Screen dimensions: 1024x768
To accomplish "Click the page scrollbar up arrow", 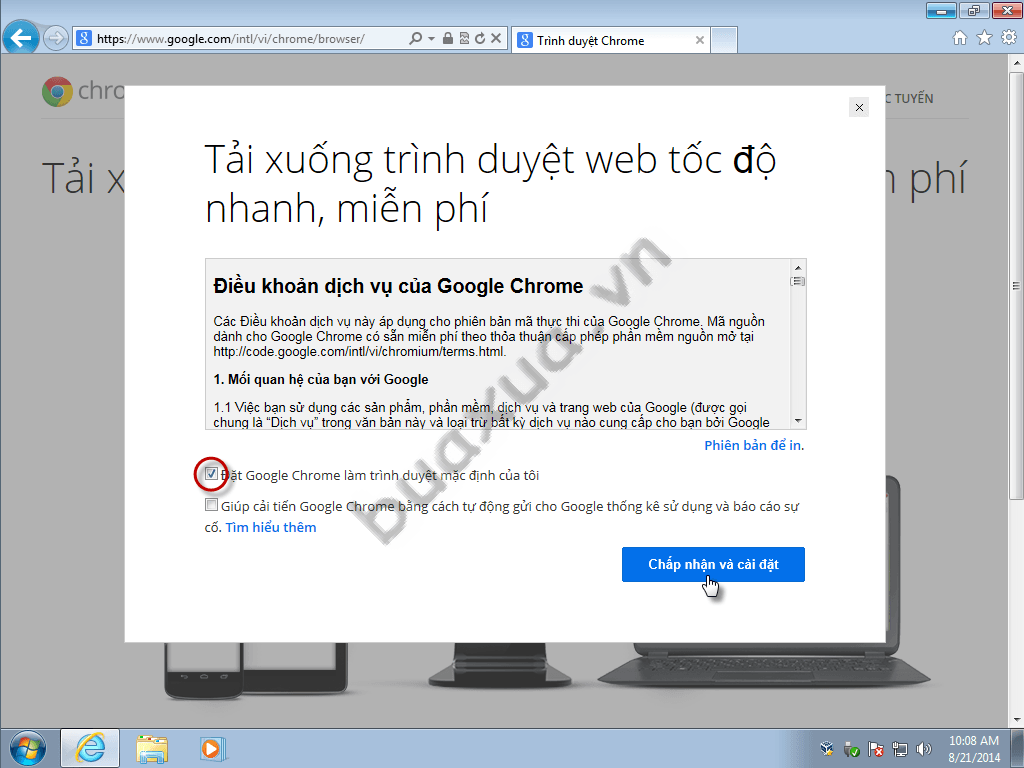I will pos(1016,63).
